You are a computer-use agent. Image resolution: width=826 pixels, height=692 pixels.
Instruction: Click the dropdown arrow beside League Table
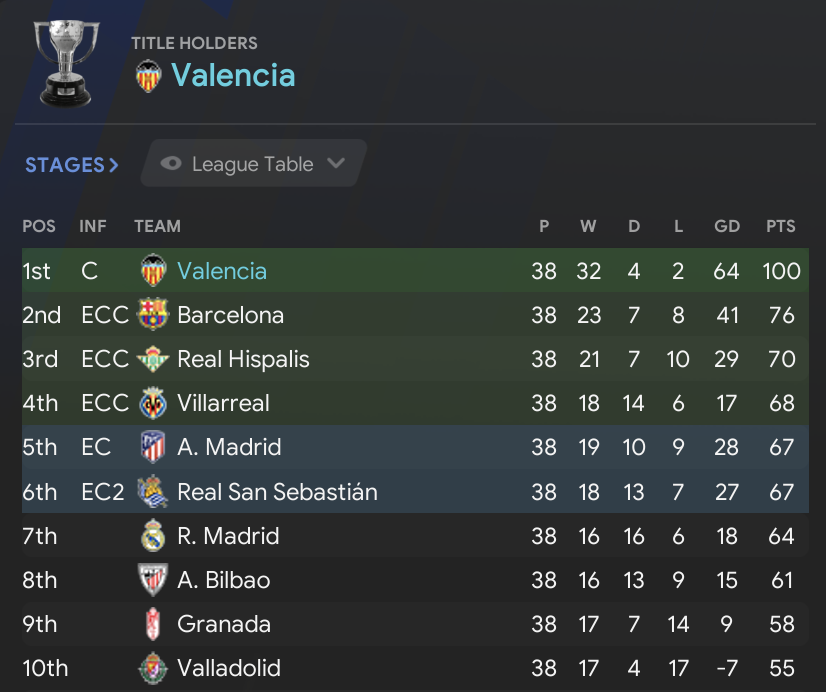tap(337, 163)
